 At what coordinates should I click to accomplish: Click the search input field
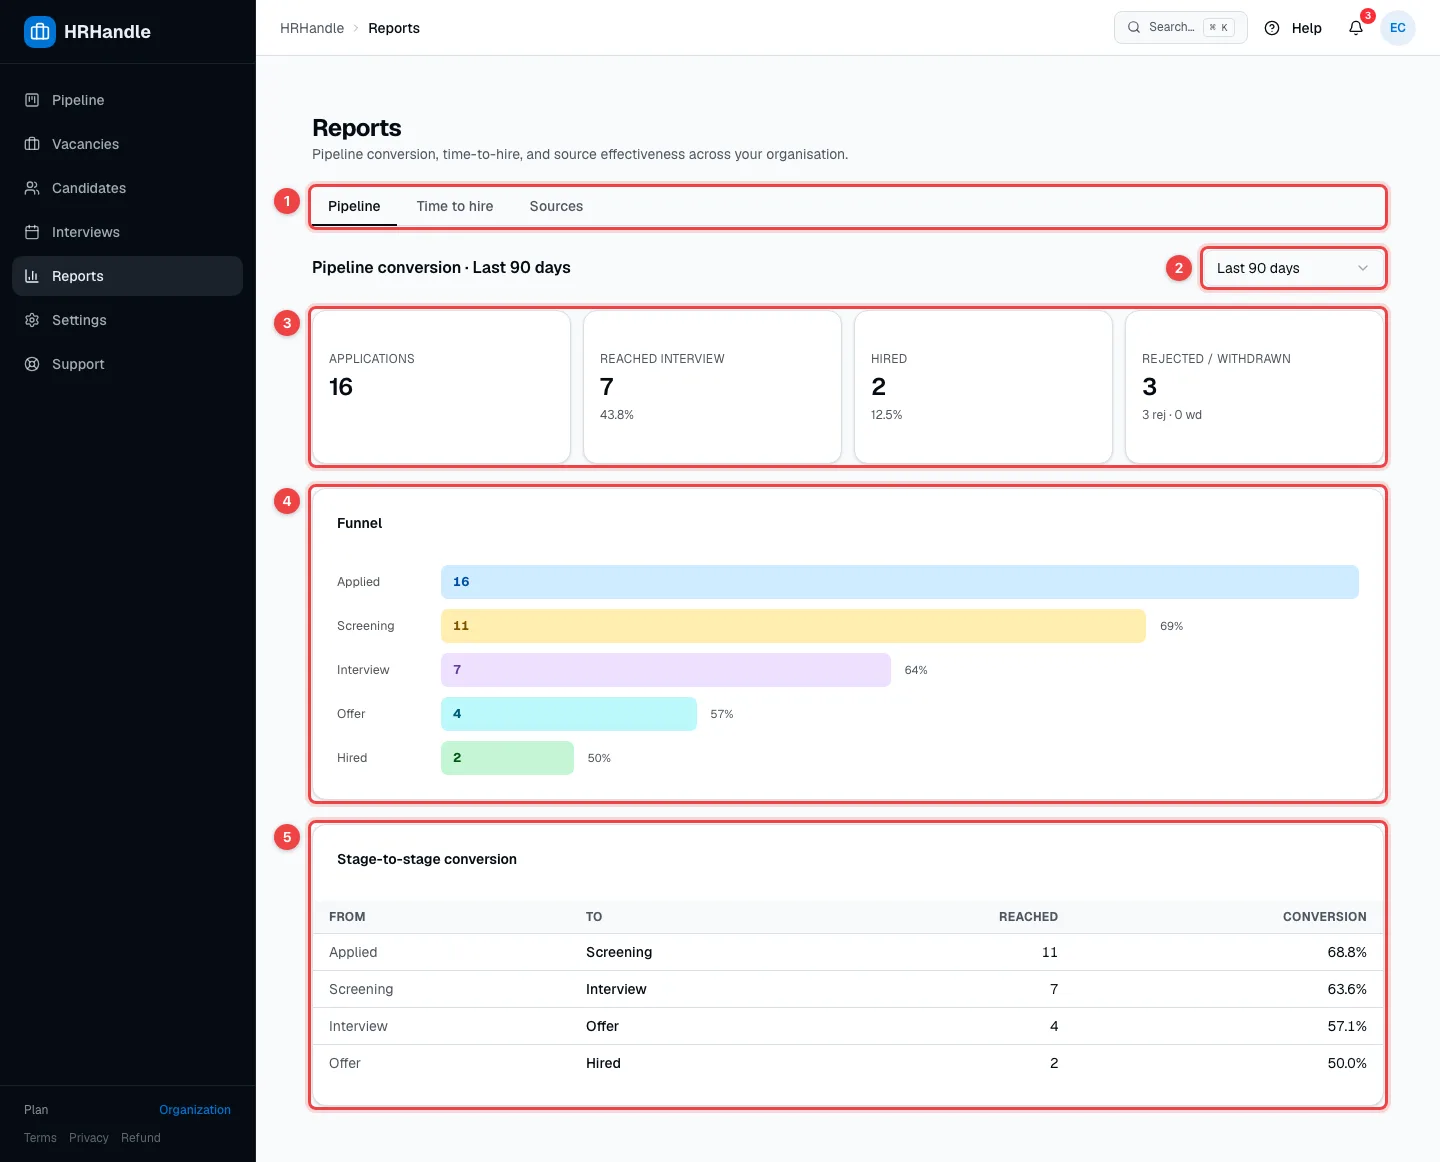point(1181,28)
